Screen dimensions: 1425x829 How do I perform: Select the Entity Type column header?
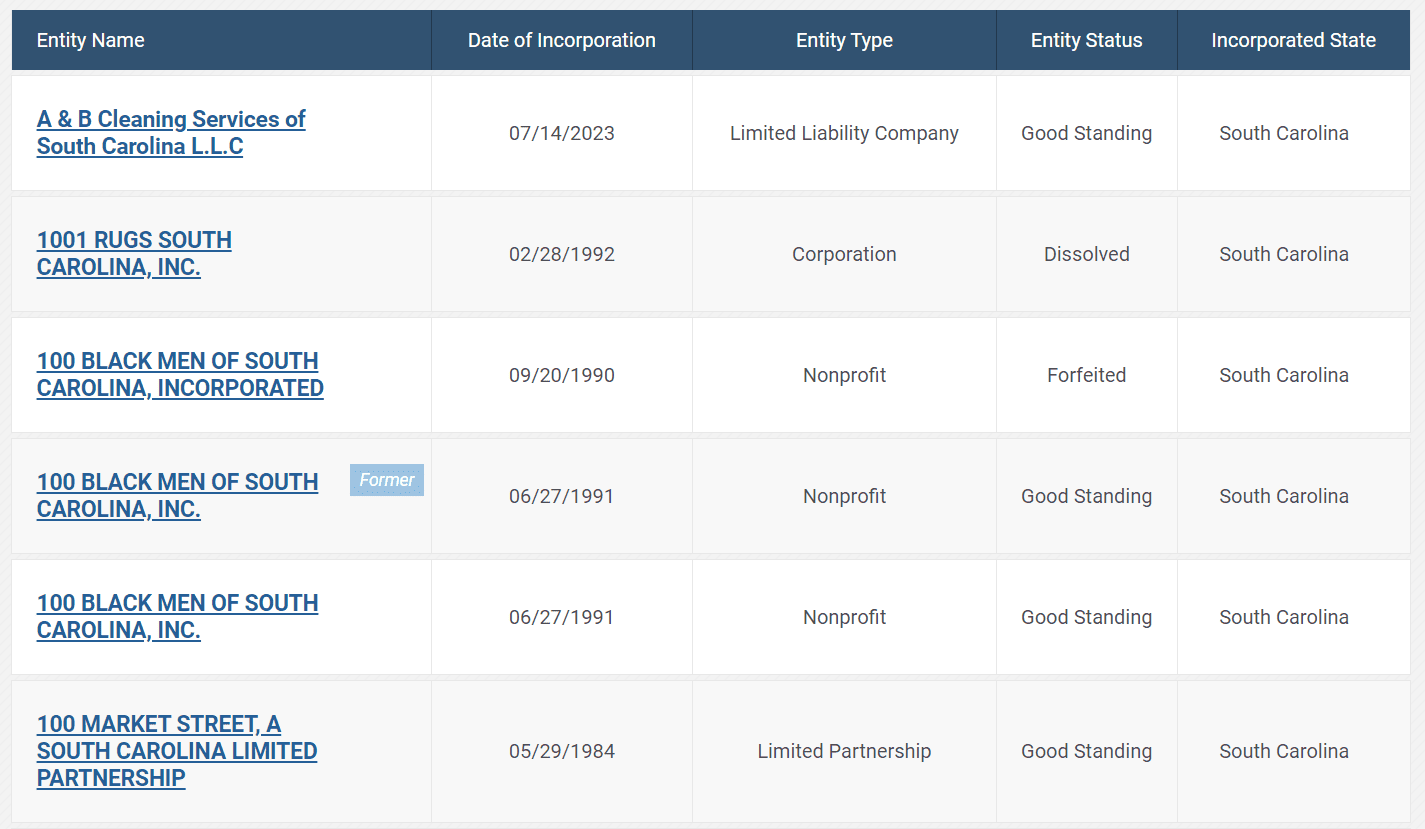click(844, 40)
